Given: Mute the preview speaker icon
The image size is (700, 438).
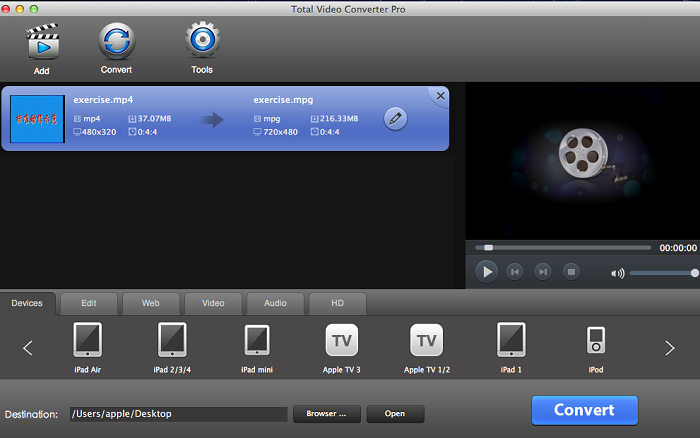Looking at the screenshot, I should pos(617,273).
